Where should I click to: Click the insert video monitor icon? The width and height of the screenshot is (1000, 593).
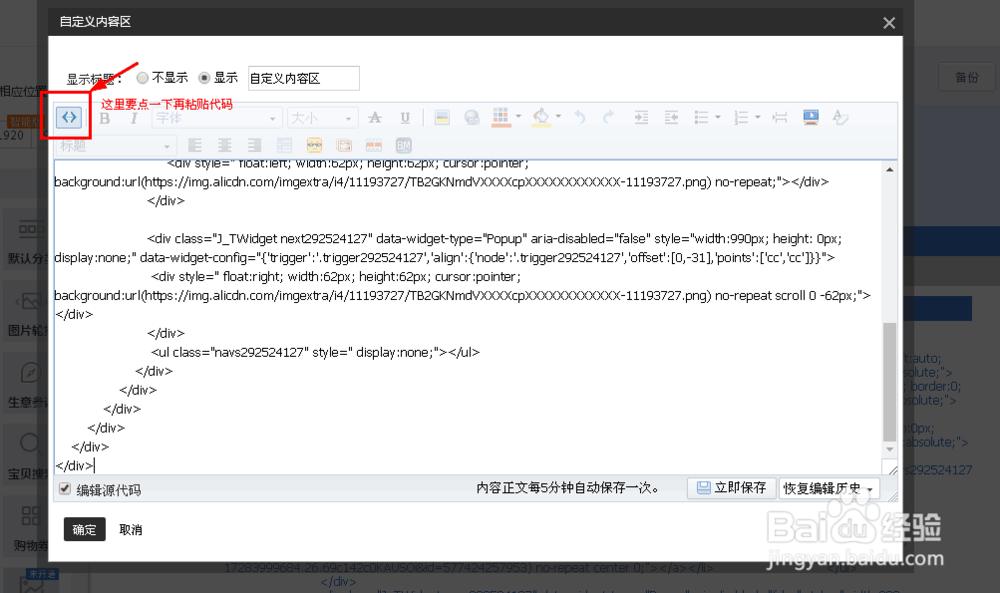(x=811, y=117)
